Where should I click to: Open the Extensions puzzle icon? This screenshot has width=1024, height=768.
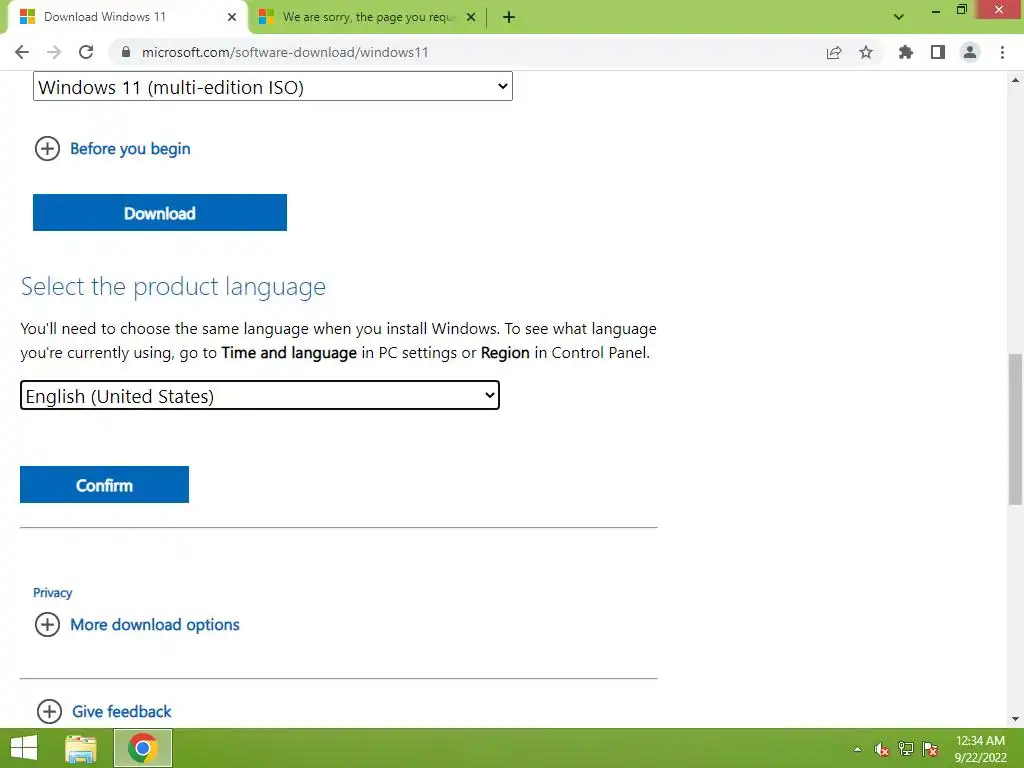(906, 52)
